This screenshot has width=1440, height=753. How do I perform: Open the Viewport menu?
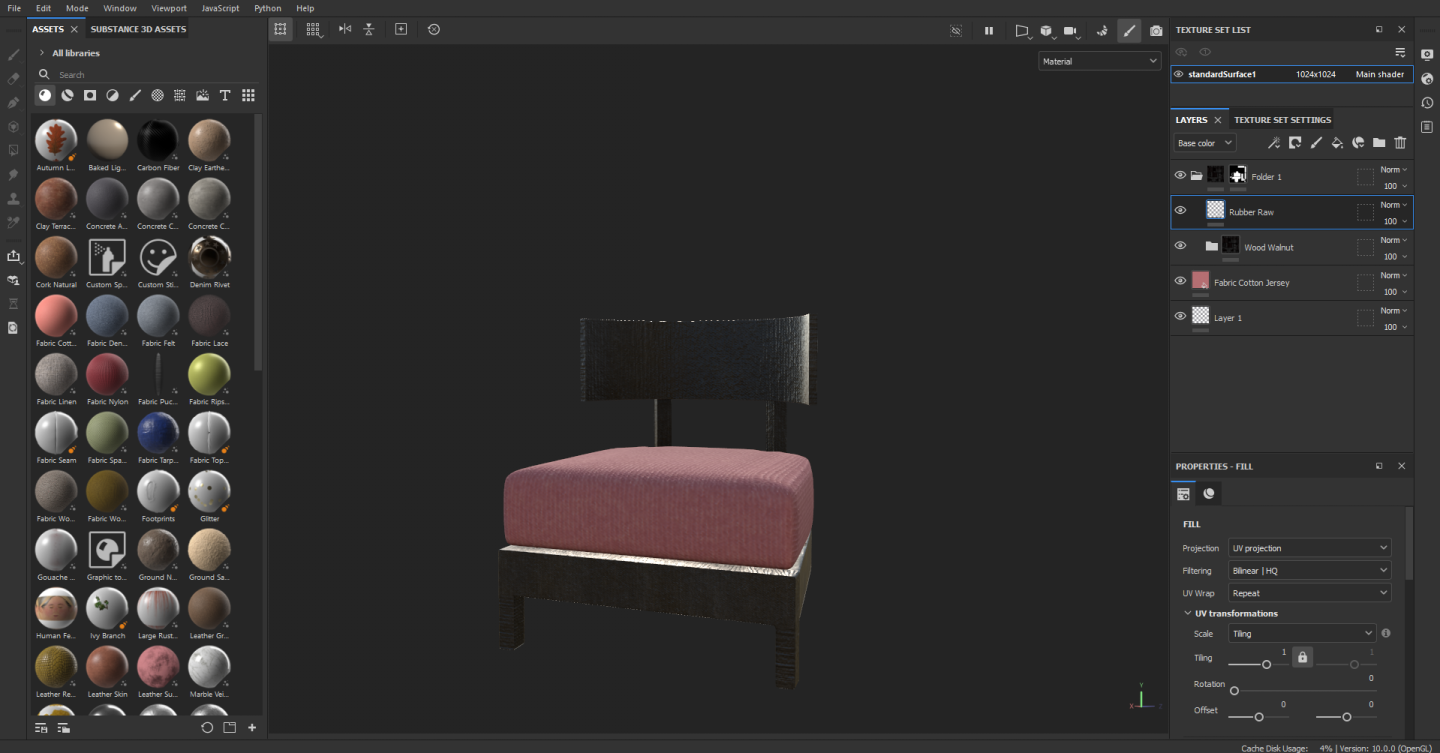pyautogui.click(x=169, y=8)
